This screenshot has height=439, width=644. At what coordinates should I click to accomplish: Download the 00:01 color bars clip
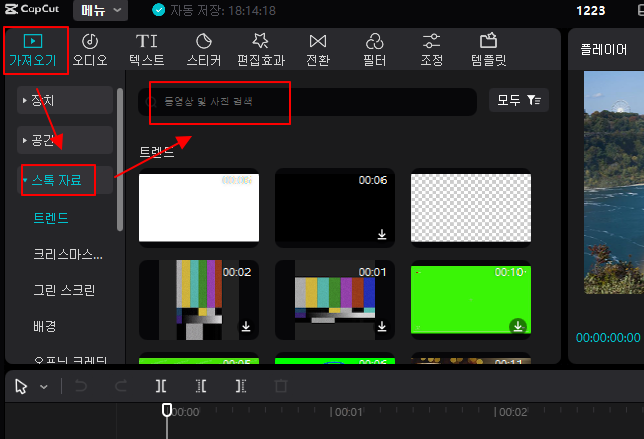click(382, 326)
